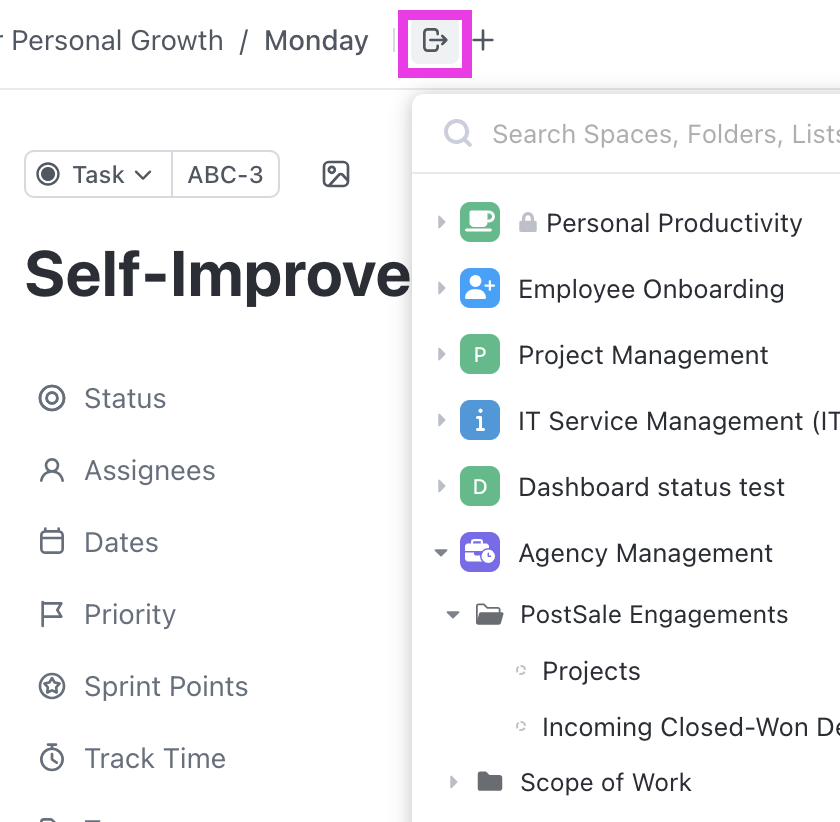
Task: Click the Track Time clock icon
Action: pos(52,758)
